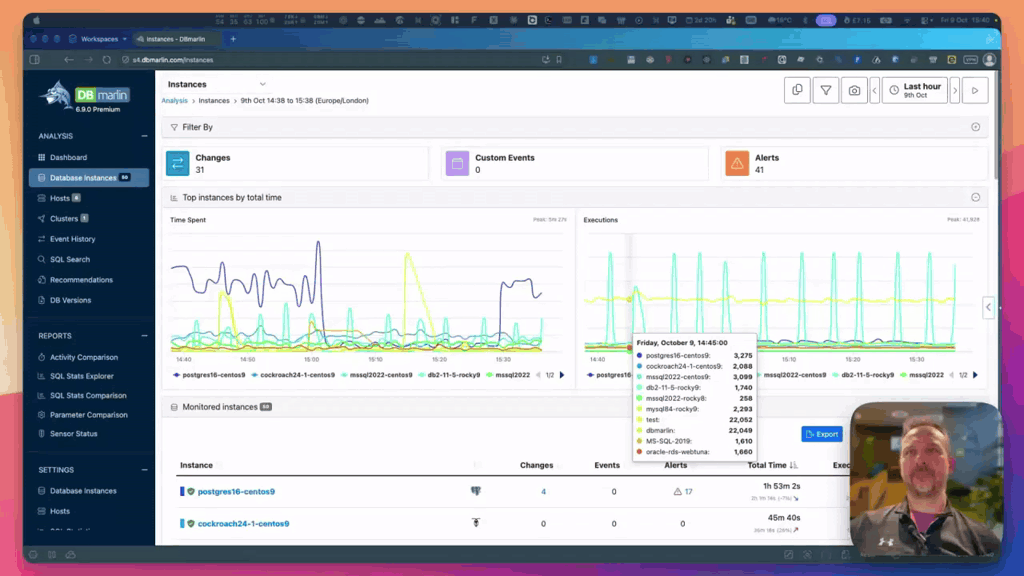The height and width of the screenshot is (576, 1024).
Task: Open the Last hour time picker
Action: 915,90
